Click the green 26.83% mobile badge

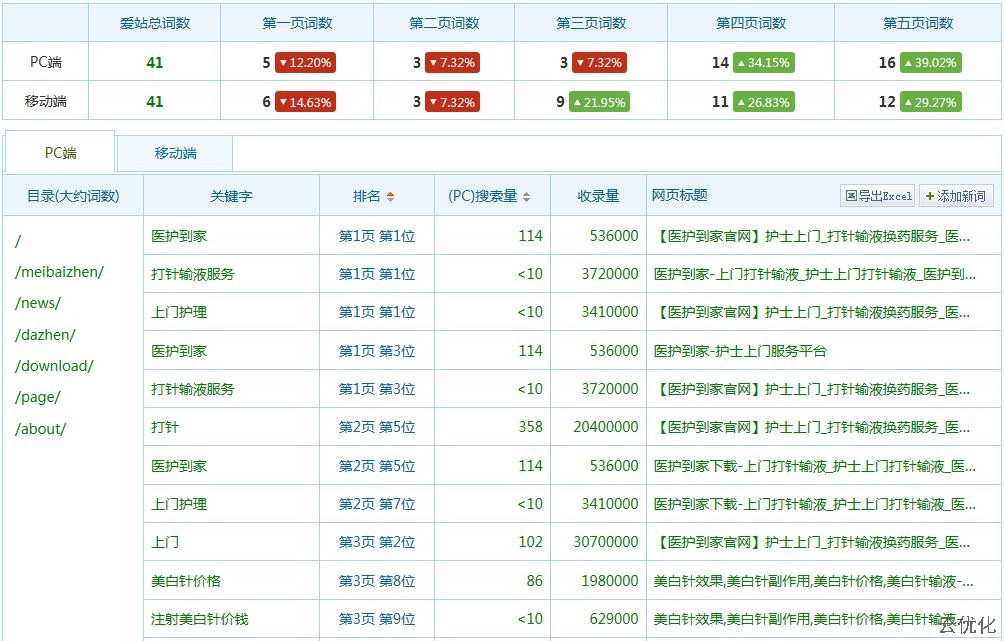763,102
